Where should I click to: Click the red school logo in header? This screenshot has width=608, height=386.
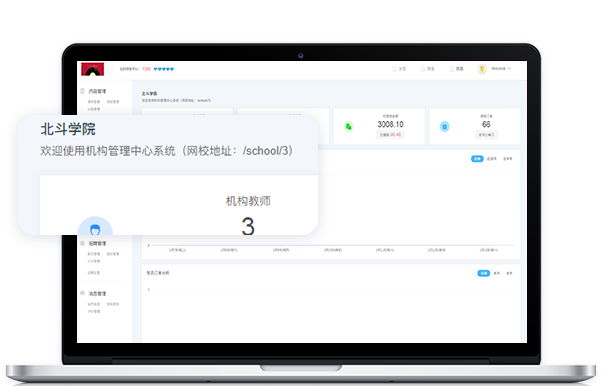(x=92, y=69)
